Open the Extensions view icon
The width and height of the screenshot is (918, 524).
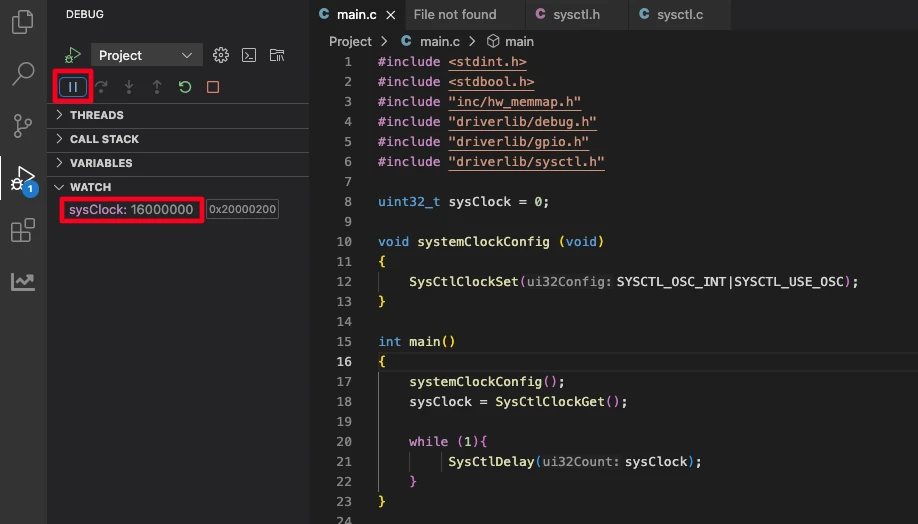[22, 232]
